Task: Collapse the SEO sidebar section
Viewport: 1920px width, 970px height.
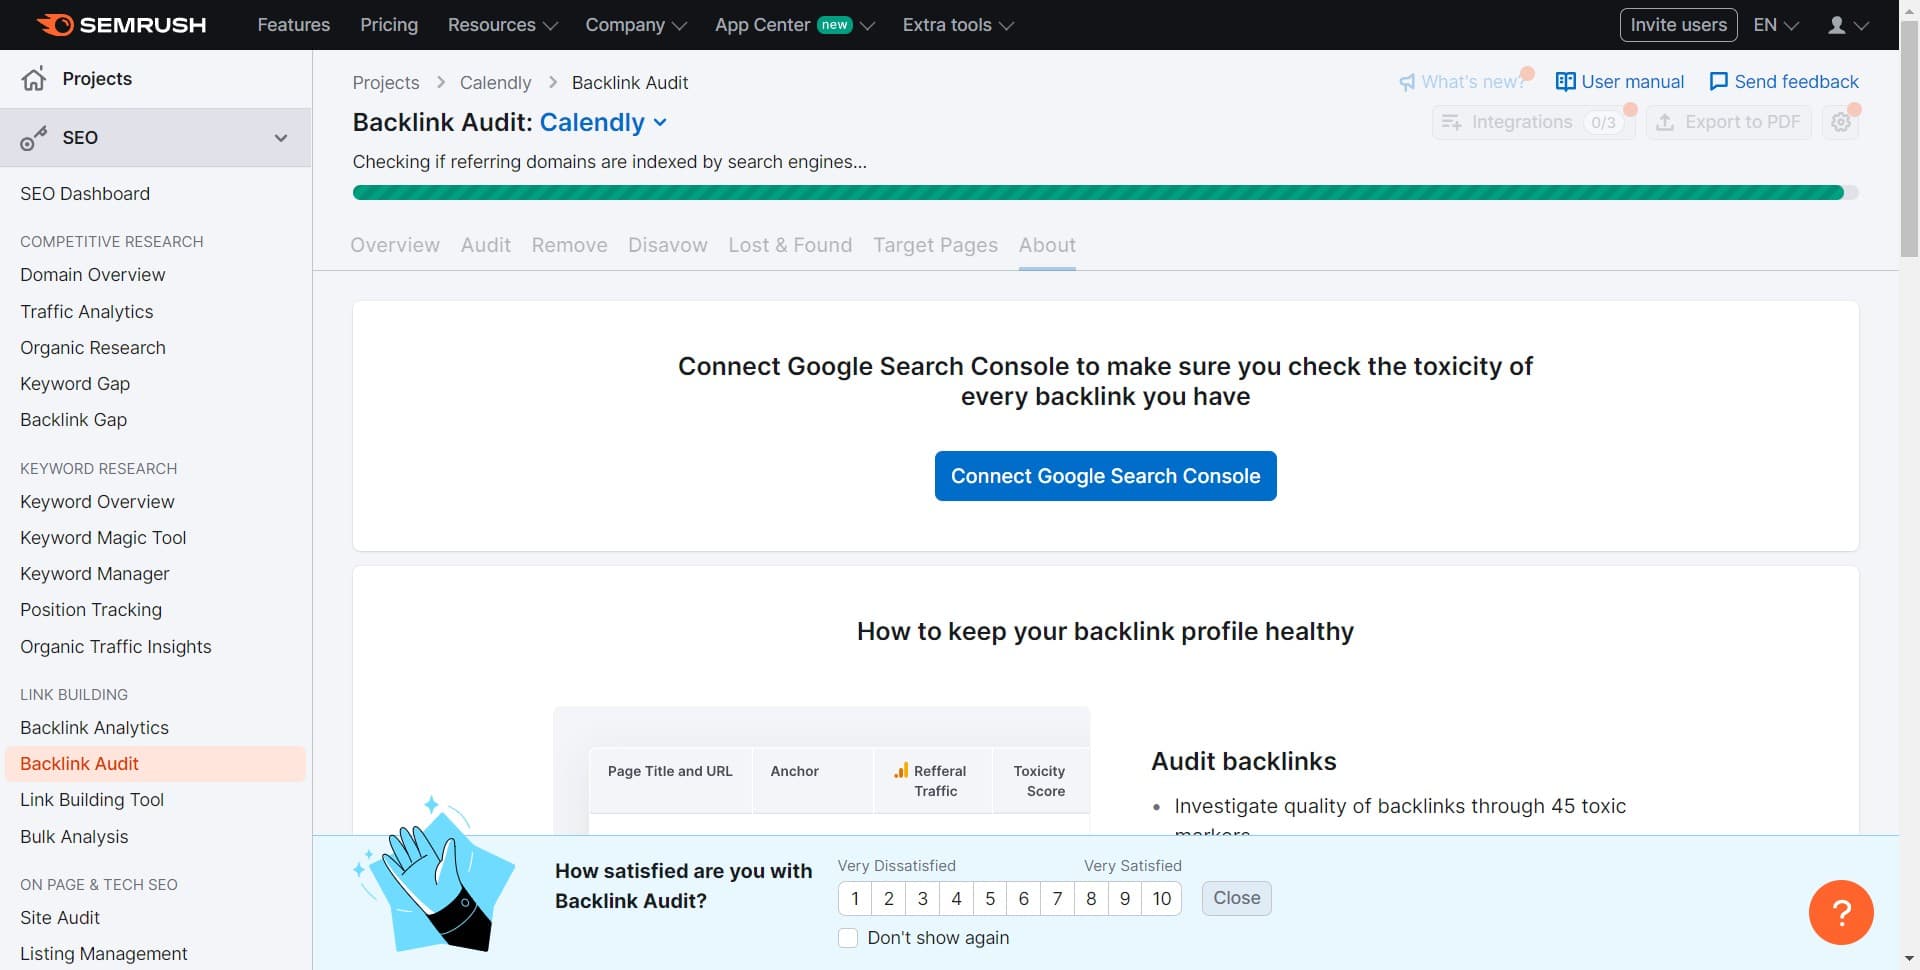Action: point(281,138)
